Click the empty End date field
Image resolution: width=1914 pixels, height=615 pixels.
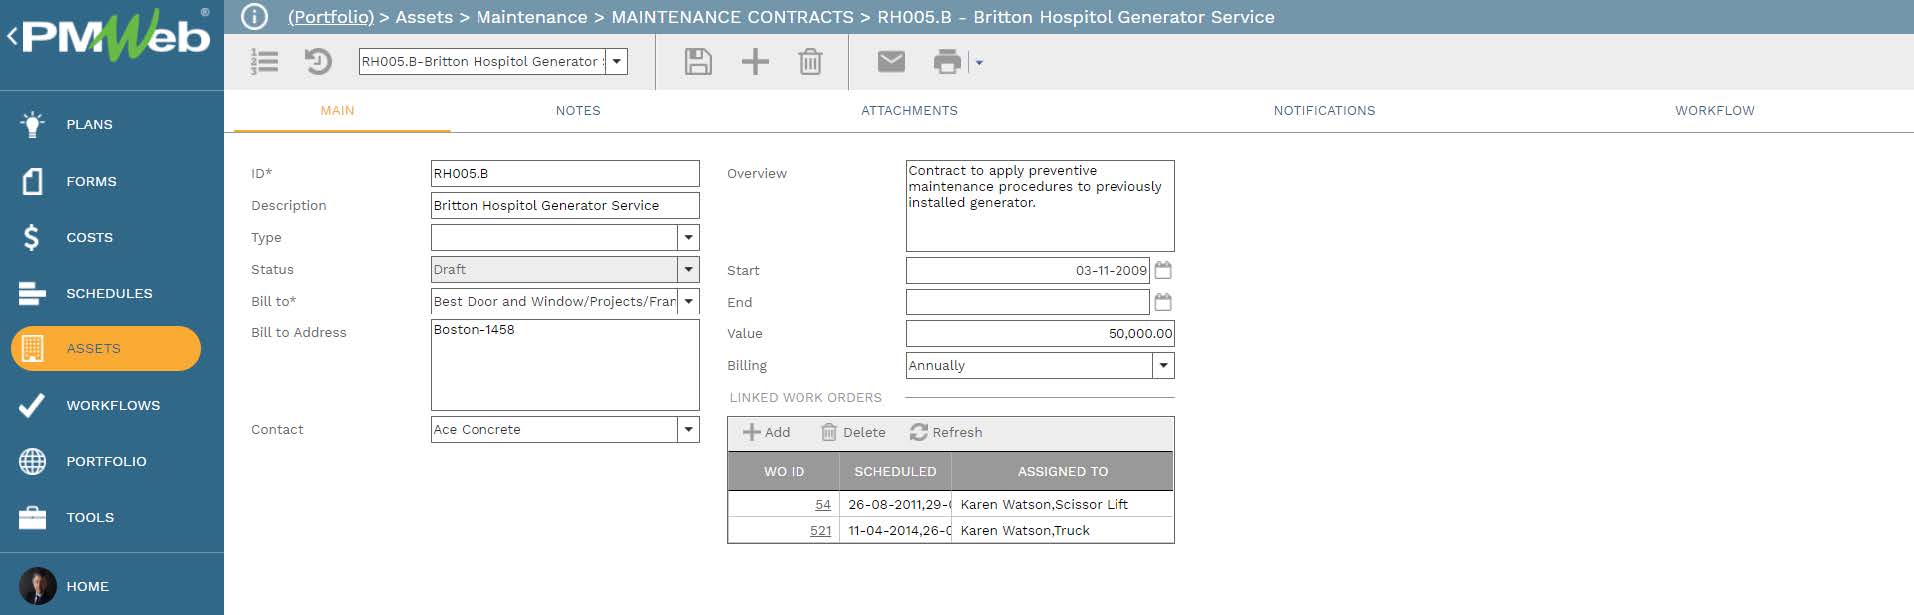point(1028,302)
